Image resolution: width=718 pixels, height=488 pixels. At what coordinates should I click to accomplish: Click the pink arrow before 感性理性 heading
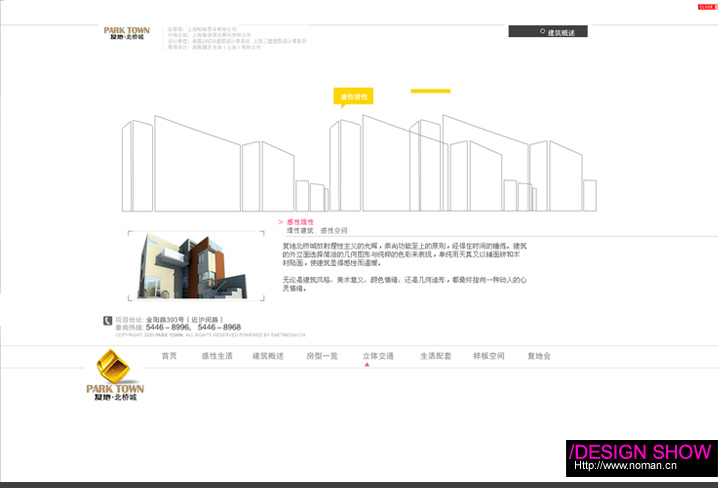pyautogui.click(x=280, y=221)
